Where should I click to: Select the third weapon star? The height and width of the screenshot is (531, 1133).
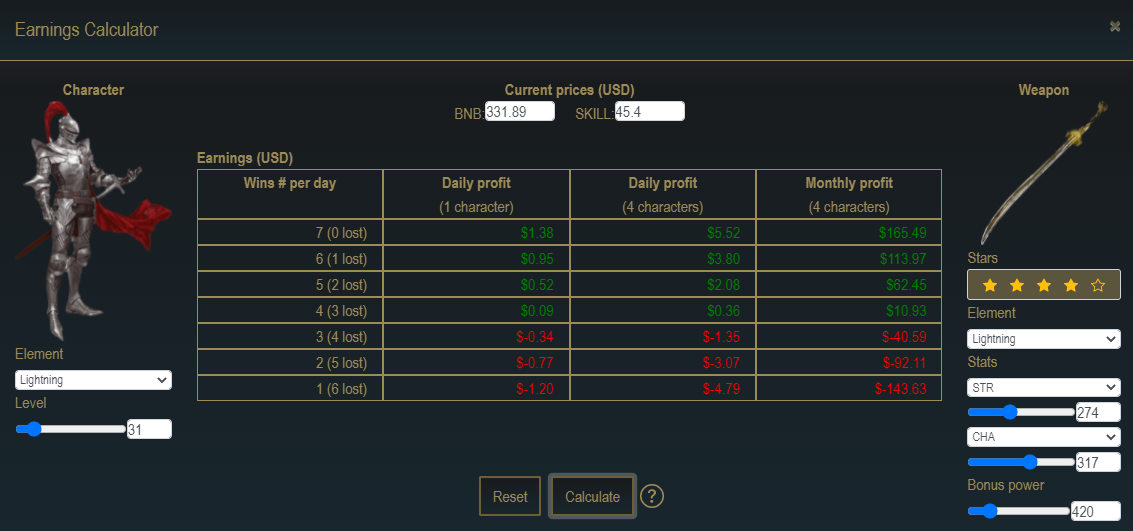pos(1044,285)
